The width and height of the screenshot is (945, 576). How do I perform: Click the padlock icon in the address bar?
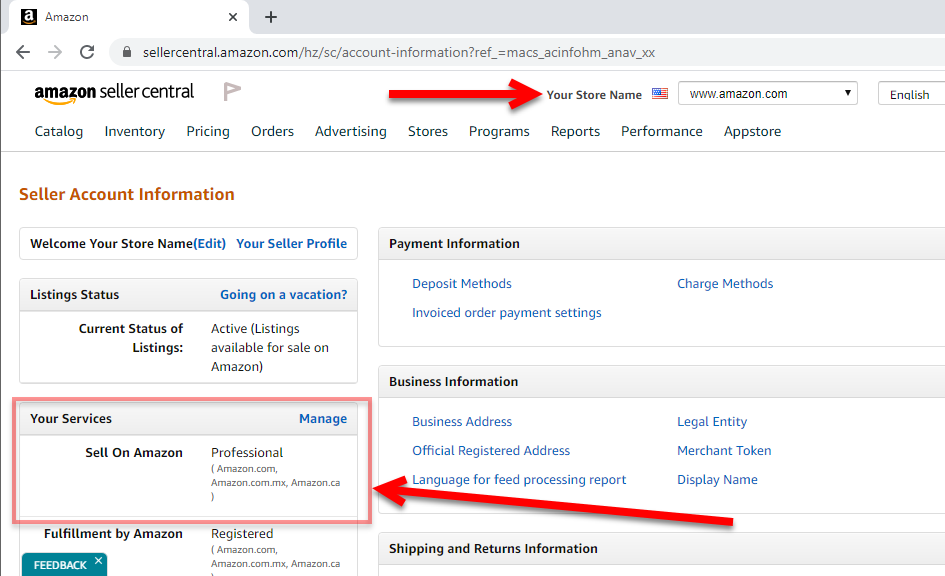[125, 51]
